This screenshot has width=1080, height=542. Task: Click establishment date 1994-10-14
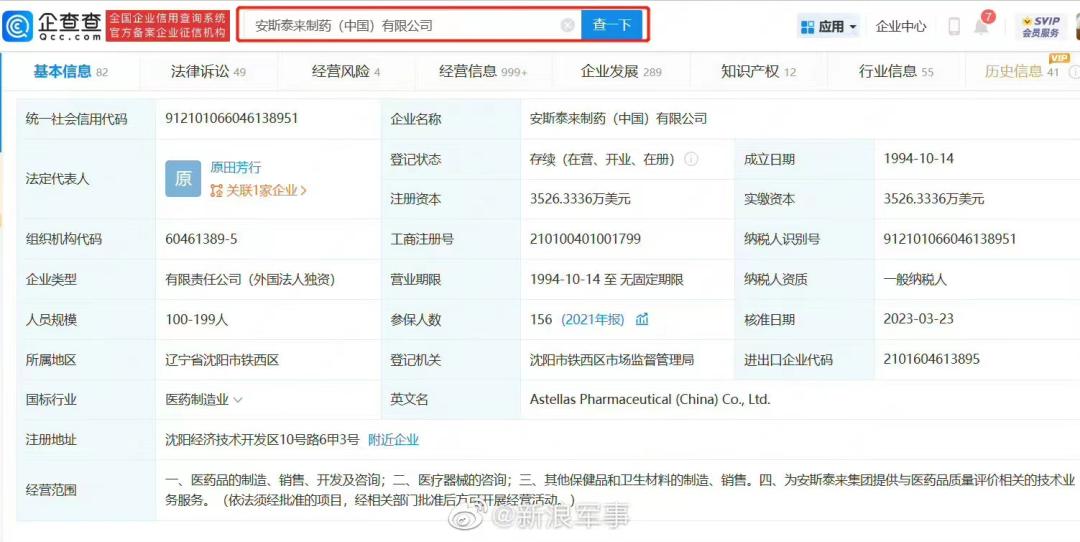(919, 158)
